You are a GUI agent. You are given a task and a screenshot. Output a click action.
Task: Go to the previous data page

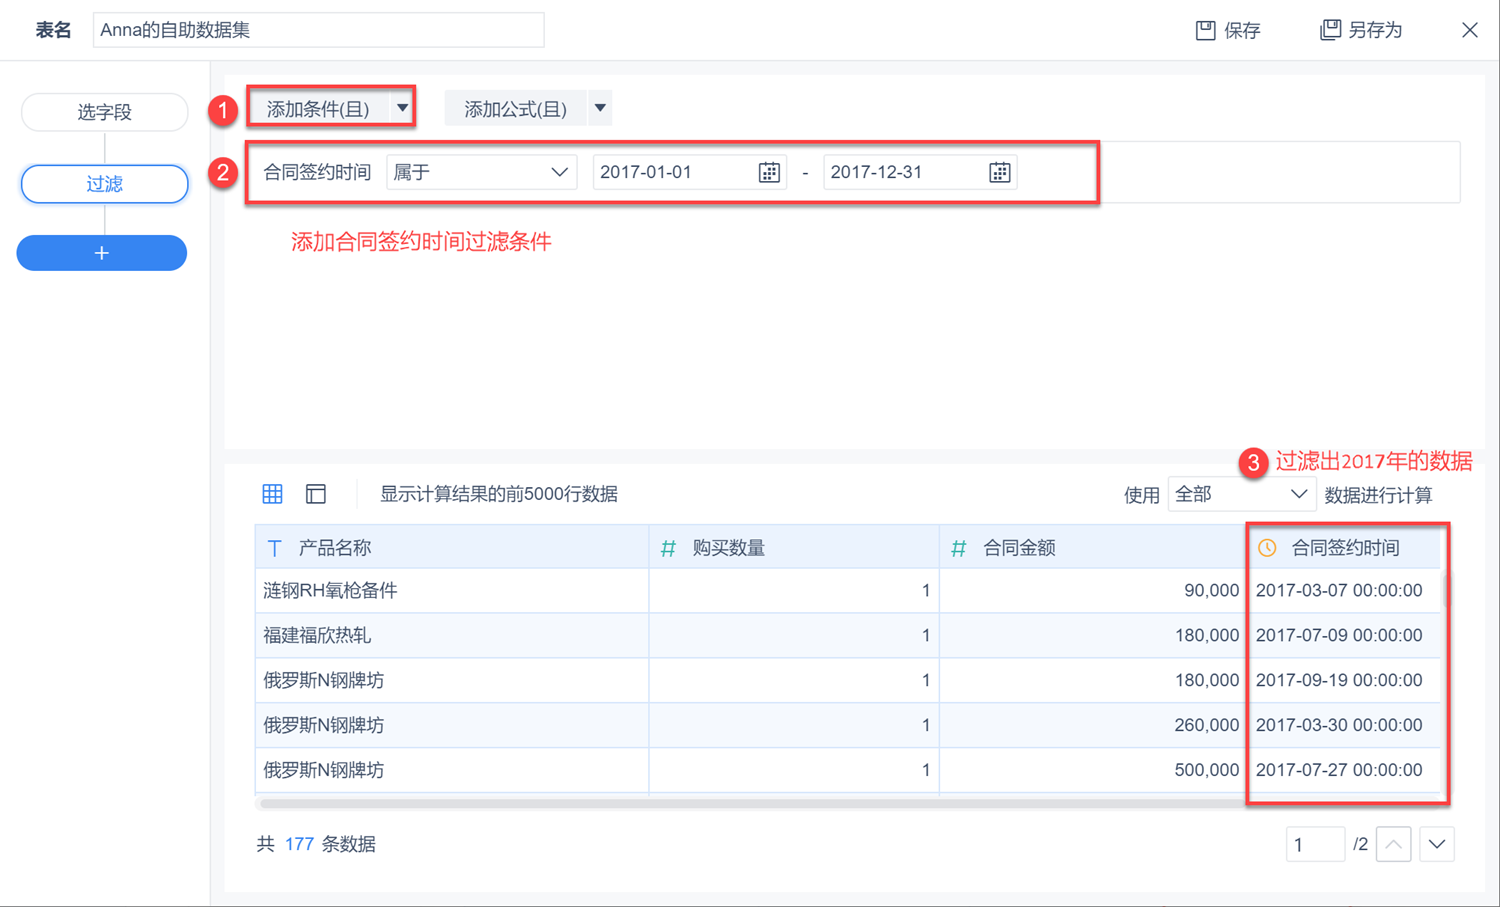tap(1394, 844)
